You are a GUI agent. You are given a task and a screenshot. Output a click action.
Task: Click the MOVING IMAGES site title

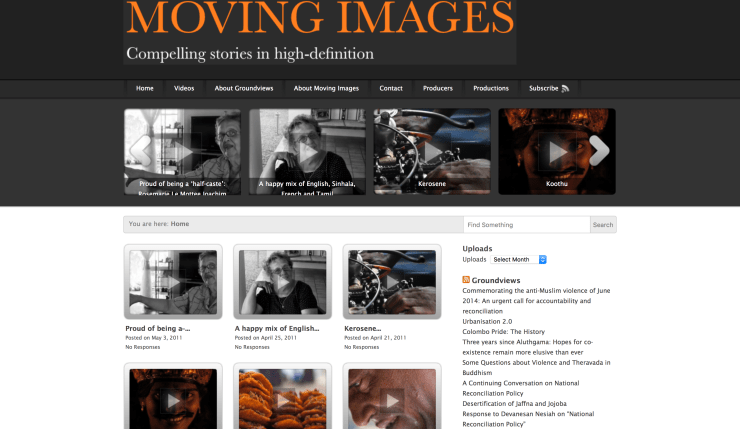[x=320, y=17]
